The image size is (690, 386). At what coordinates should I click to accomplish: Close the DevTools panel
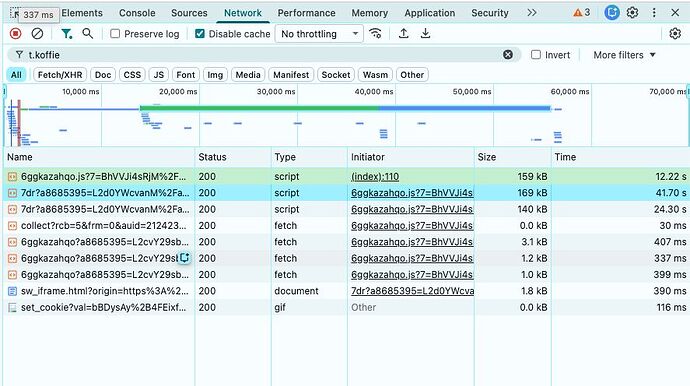tap(675, 13)
